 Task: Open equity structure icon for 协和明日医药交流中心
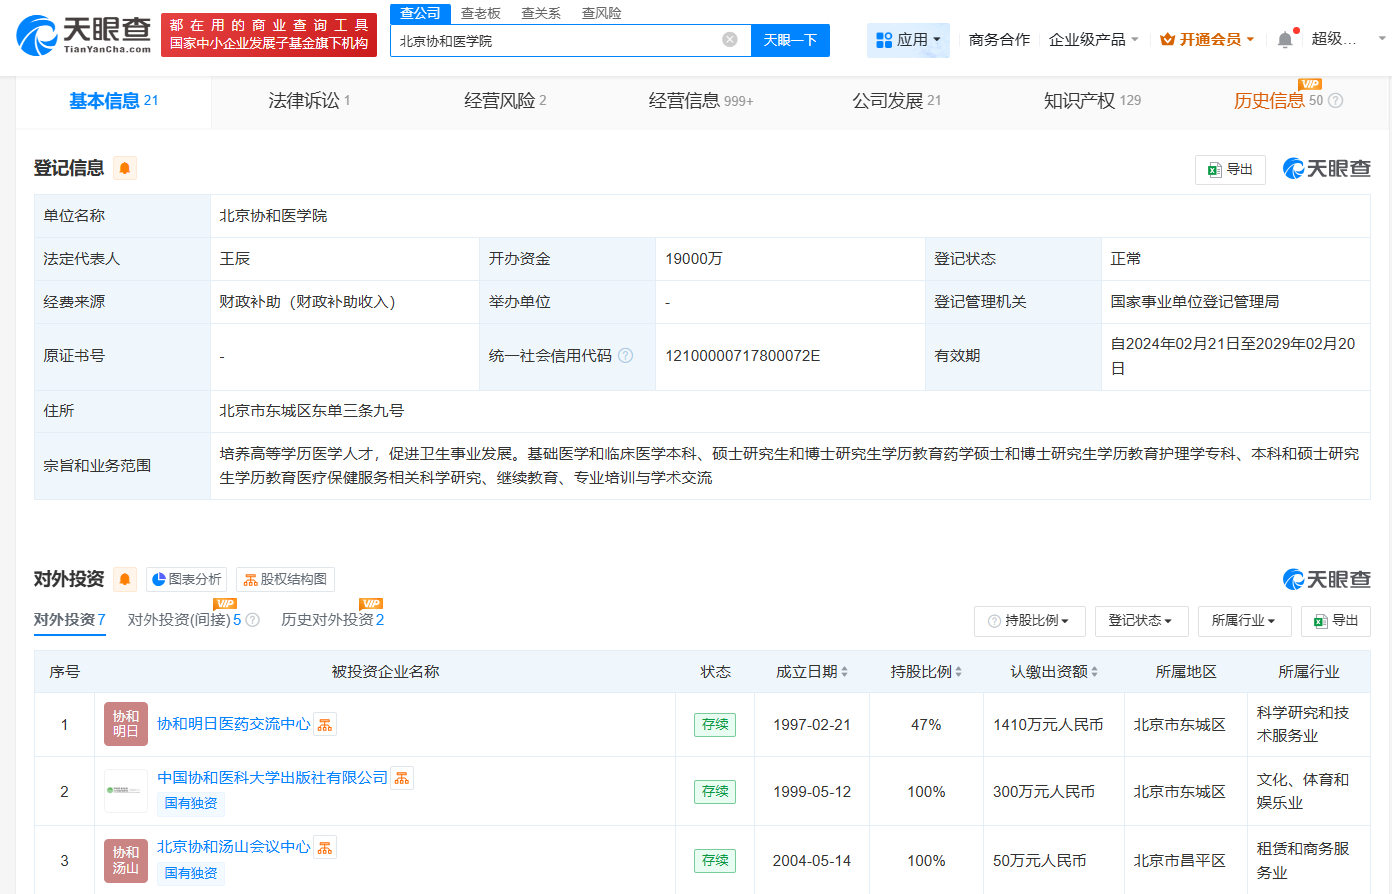pos(325,725)
